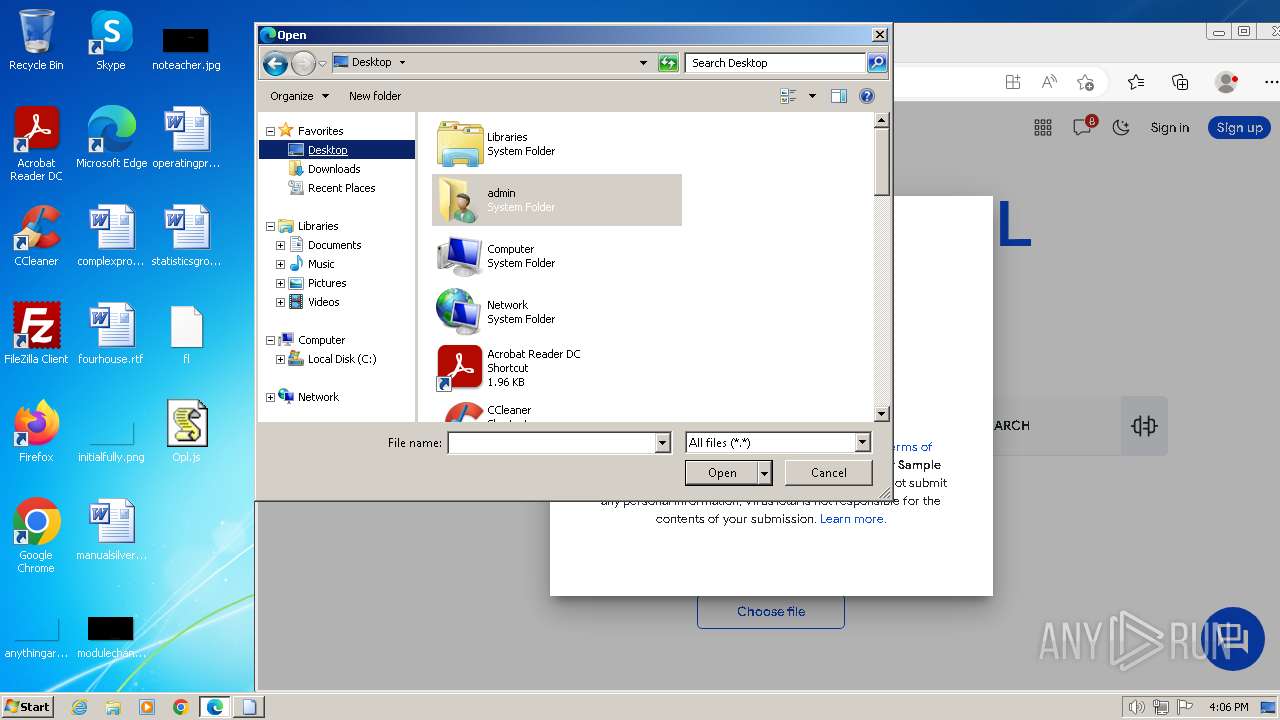Expand the Network tree node
The image size is (1280, 720).
270,397
